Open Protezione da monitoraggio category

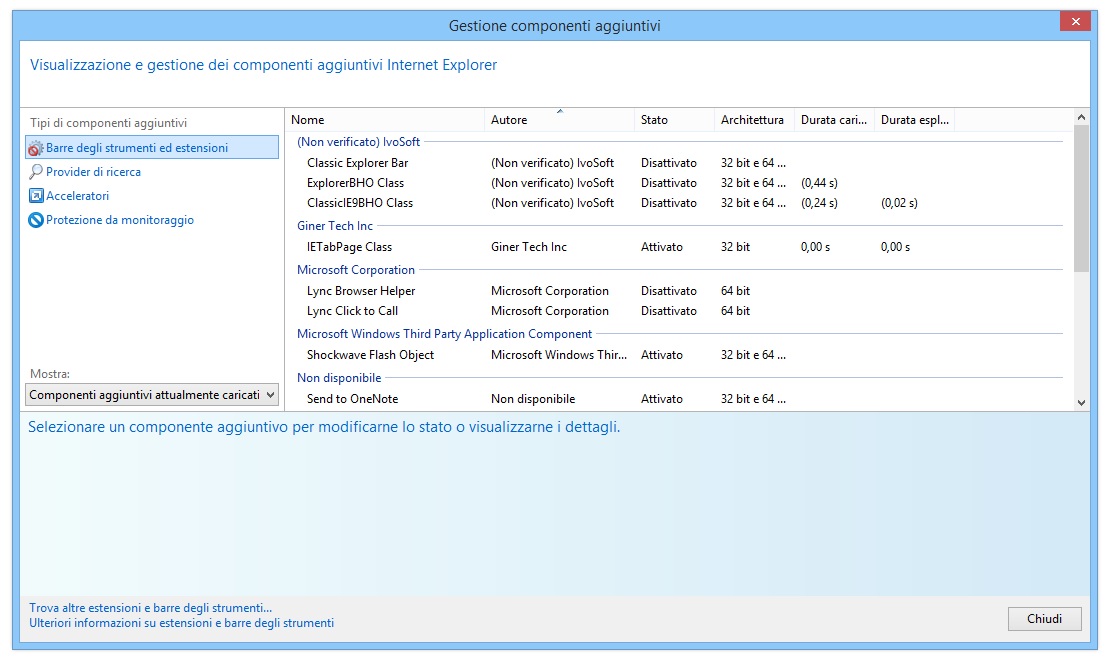point(119,220)
